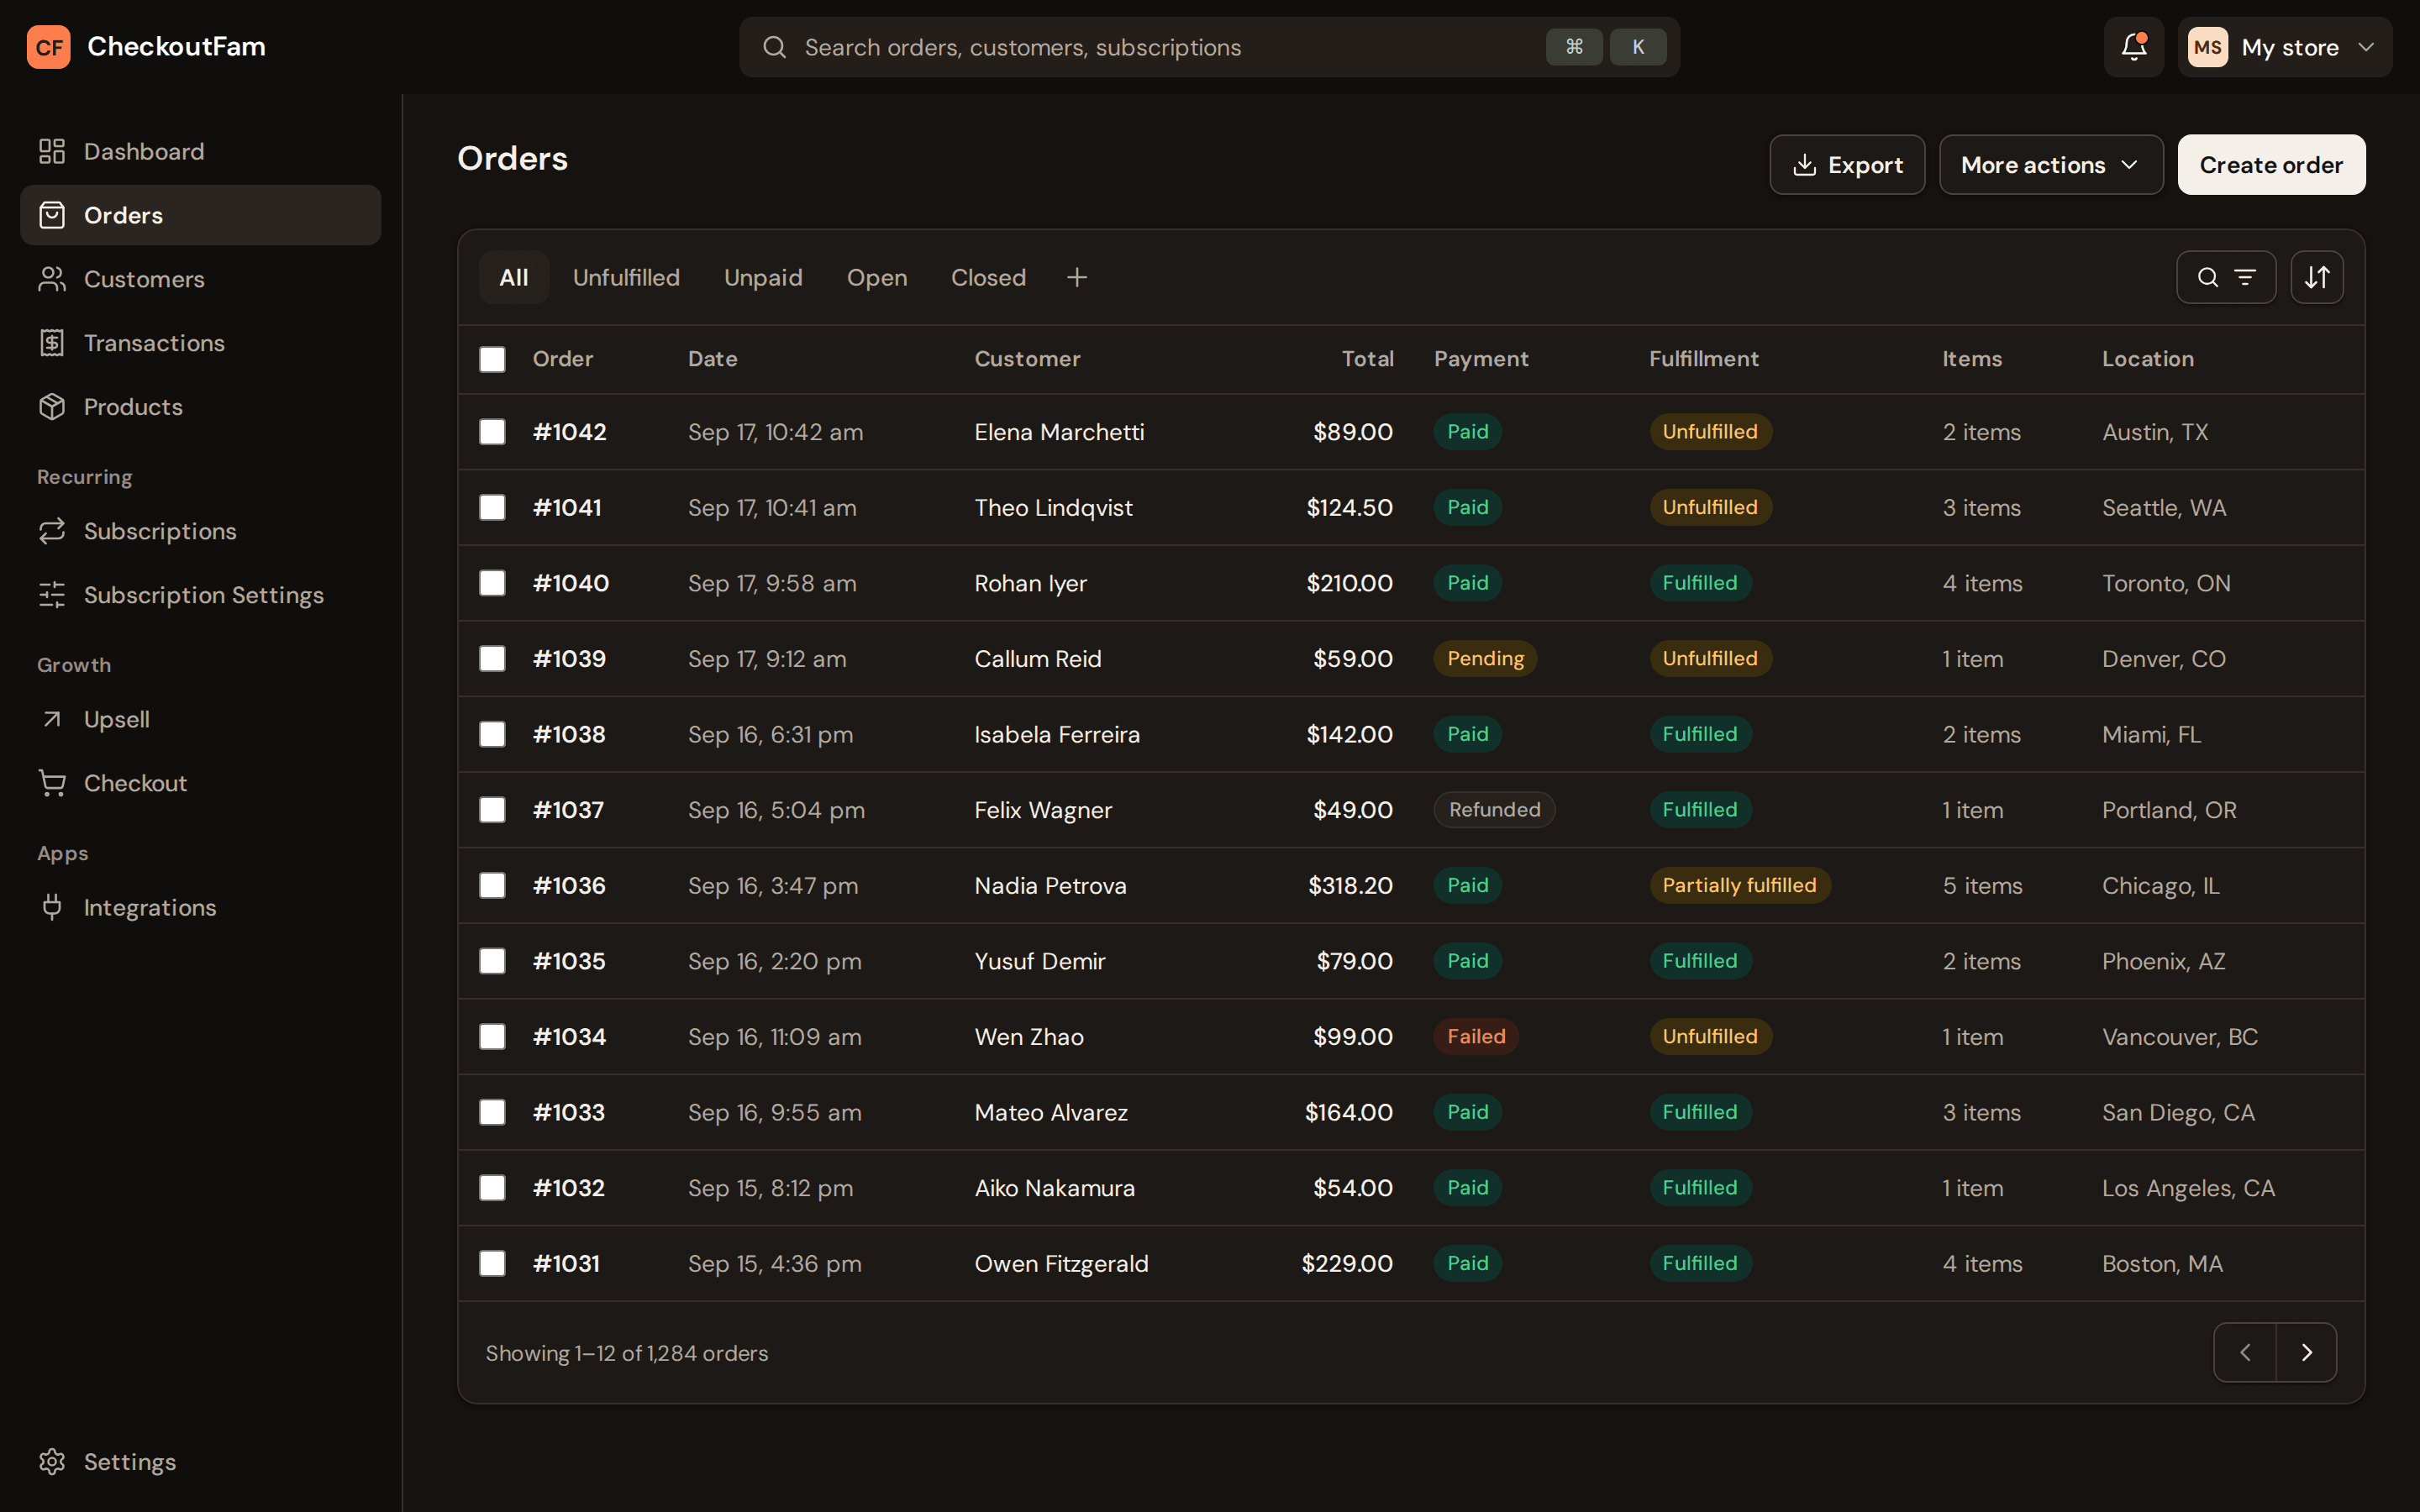The image size is (2420, 1512).
Task: Click the Create order button
Action: tap(2271, 165)
